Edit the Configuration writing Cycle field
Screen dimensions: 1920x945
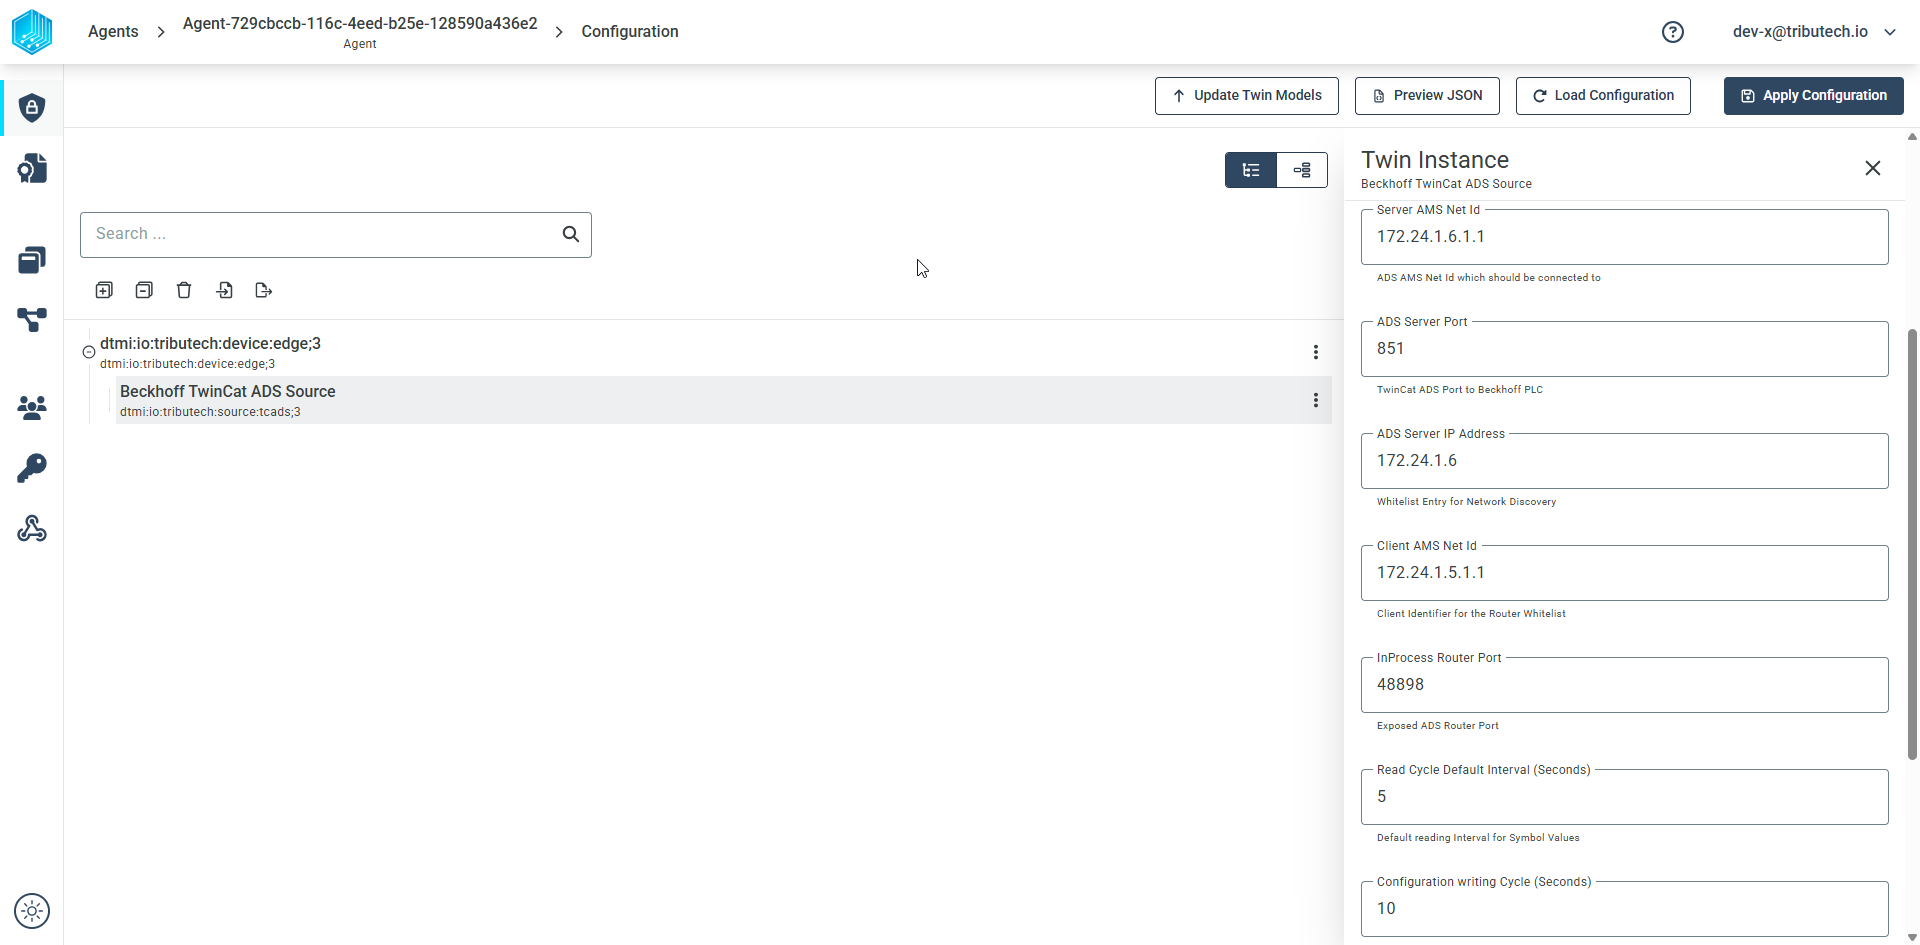click(x=1625, y=909)
